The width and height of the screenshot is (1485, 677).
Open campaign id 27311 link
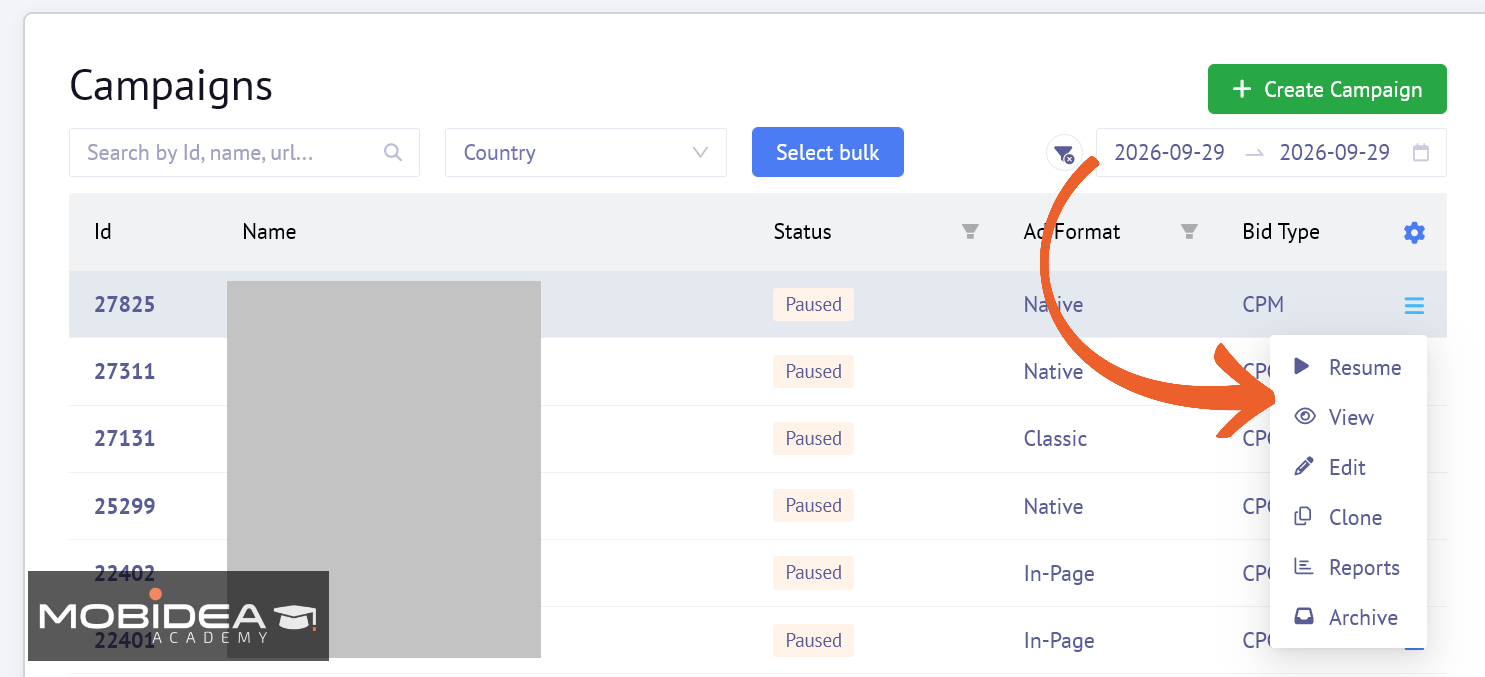pyautogui.click(x=125, y=372)
